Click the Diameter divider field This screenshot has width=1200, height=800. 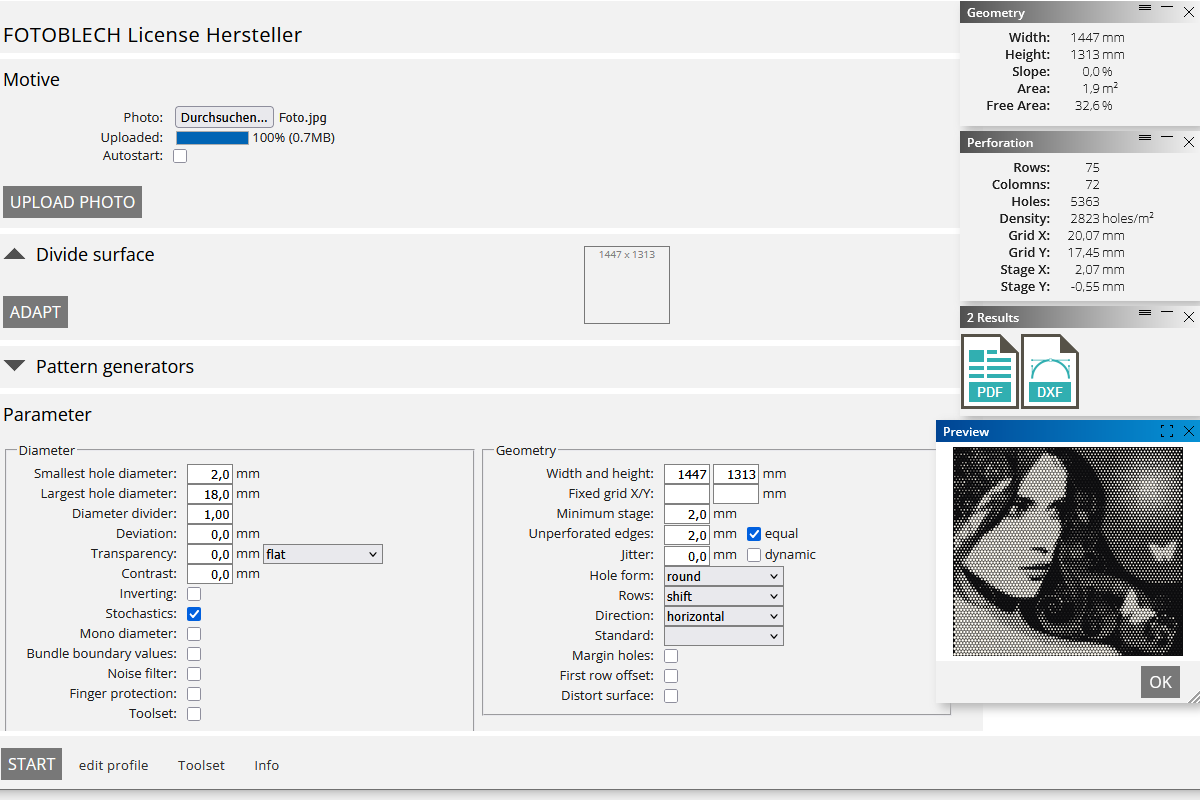coord(210,514)
